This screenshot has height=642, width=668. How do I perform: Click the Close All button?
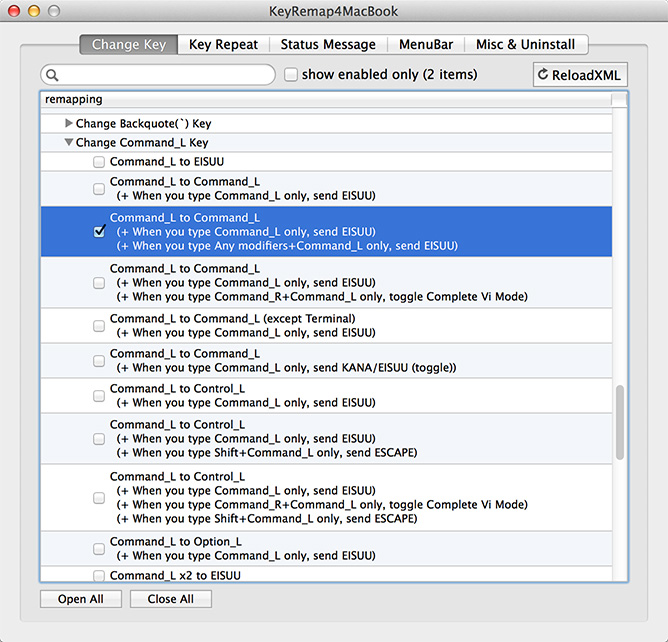coord(171,599)
